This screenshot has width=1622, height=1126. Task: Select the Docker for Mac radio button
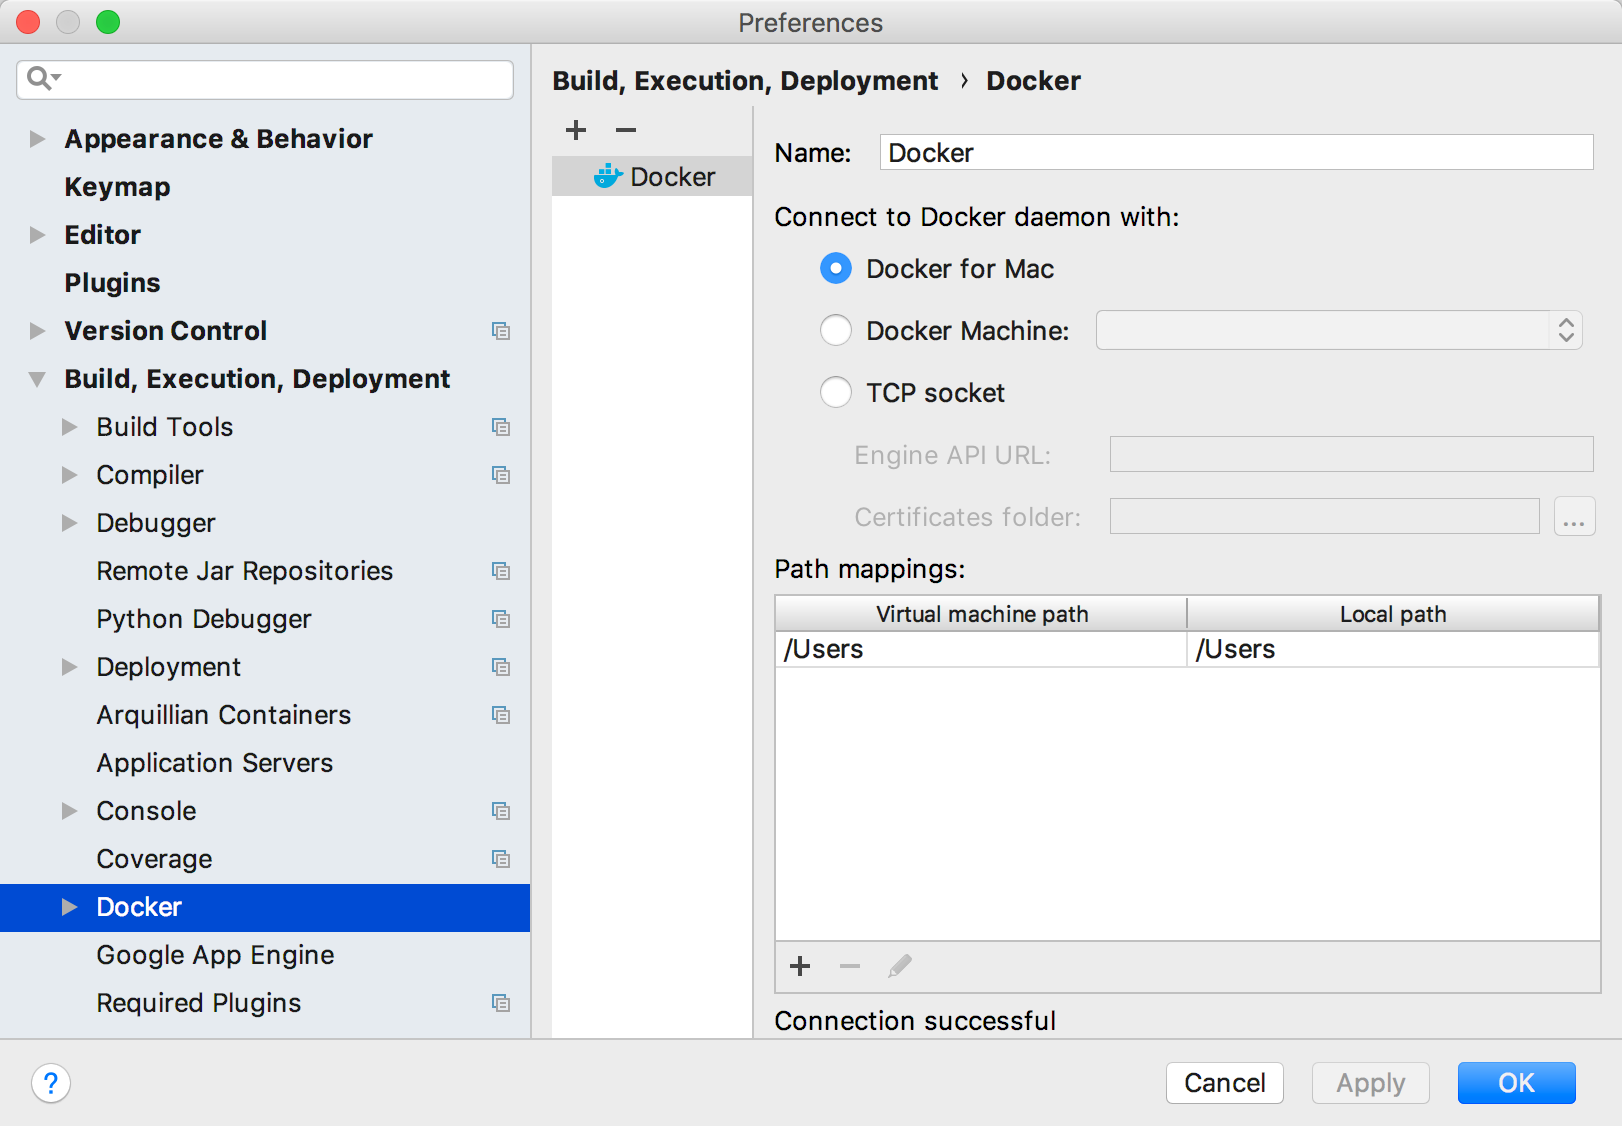836,269
